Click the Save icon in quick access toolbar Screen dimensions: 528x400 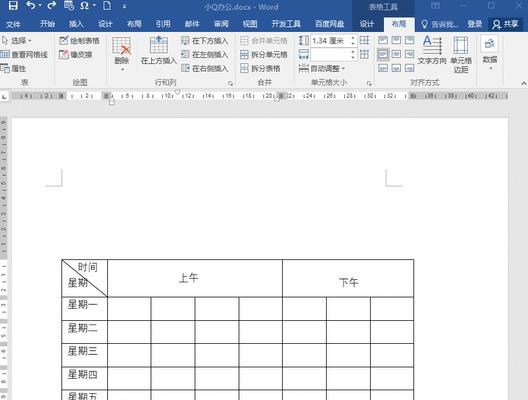coord(13,5)
